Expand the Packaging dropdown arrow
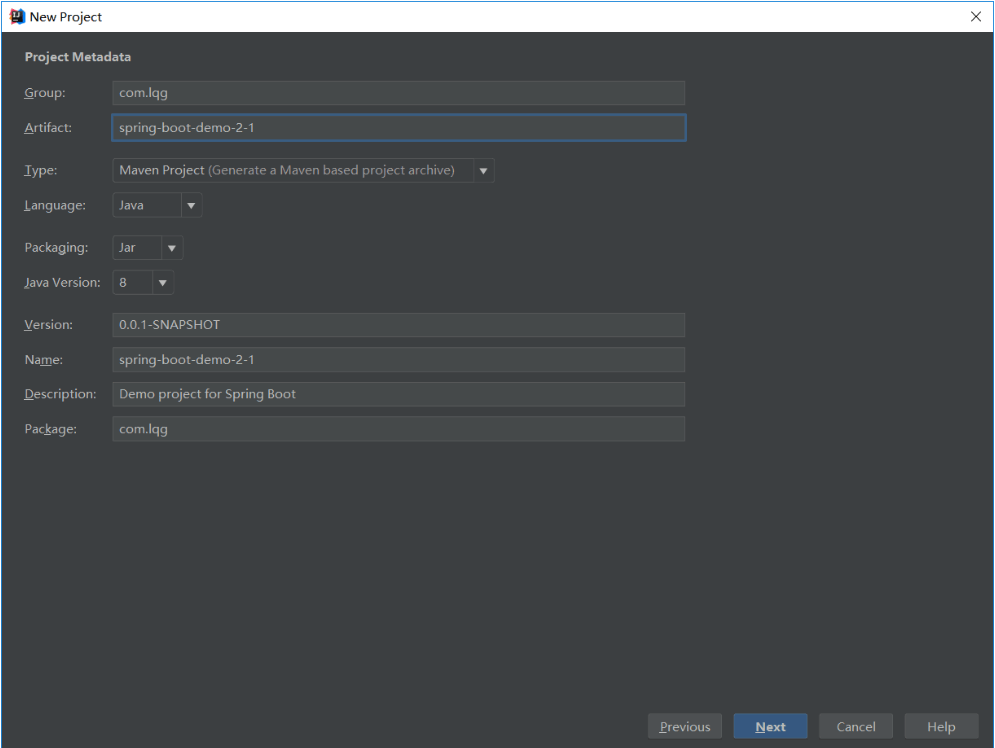 (x=171, y=248)
